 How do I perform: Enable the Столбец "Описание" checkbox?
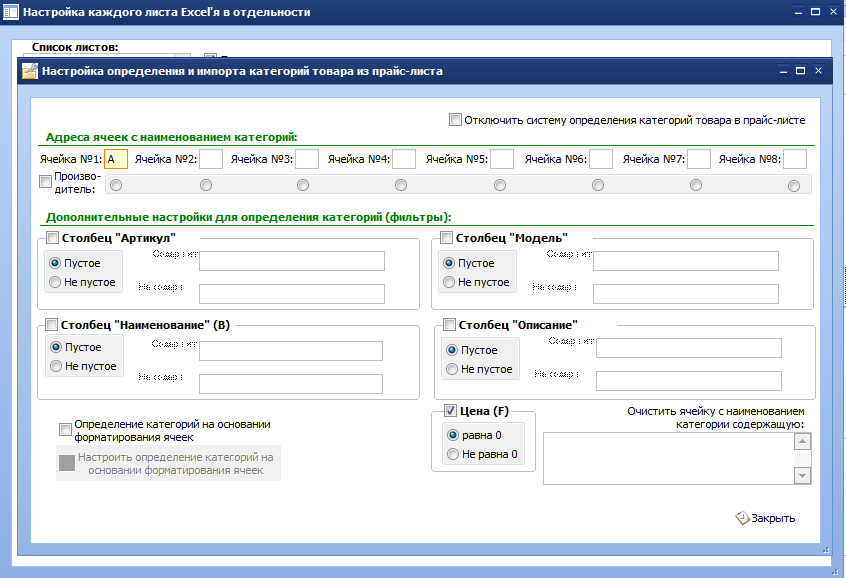[x=449, y=324]
